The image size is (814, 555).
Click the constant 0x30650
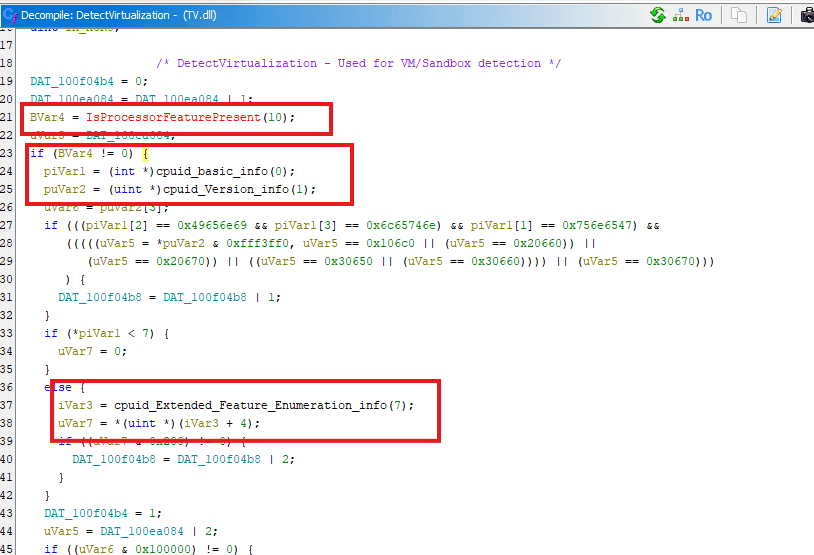348,261
